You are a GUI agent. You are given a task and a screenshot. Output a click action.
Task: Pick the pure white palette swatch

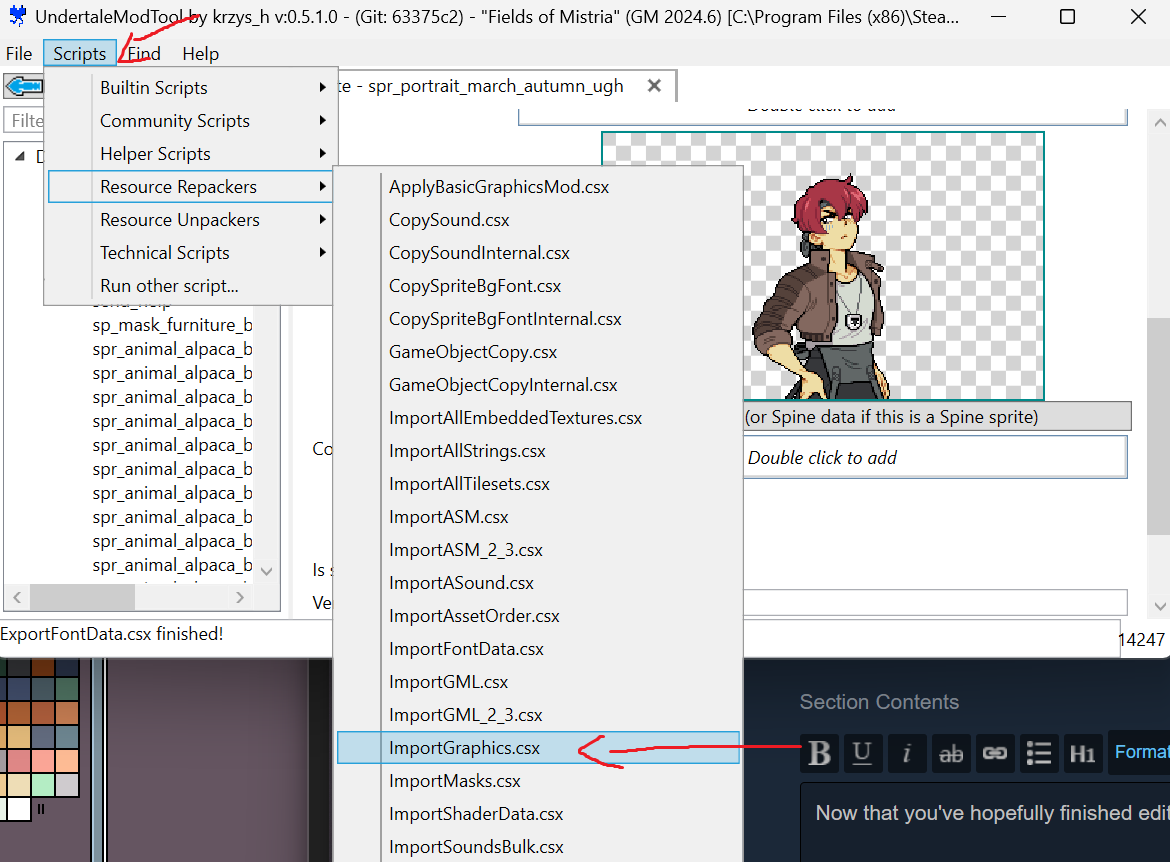[18, 809]
